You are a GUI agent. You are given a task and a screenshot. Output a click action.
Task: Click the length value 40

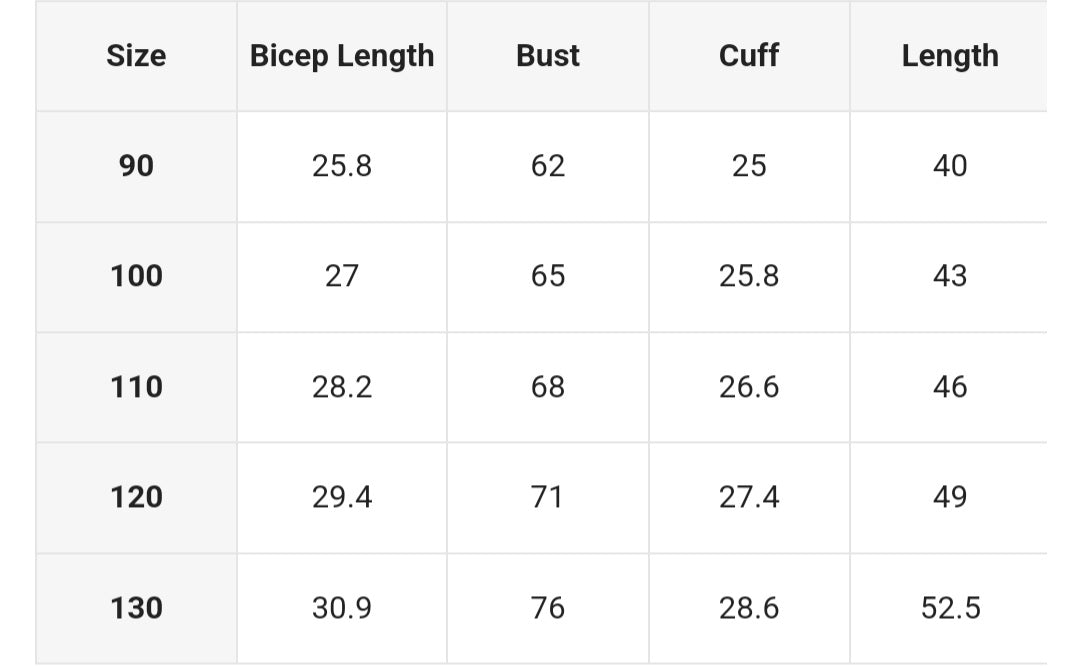[x=950, y=166]
